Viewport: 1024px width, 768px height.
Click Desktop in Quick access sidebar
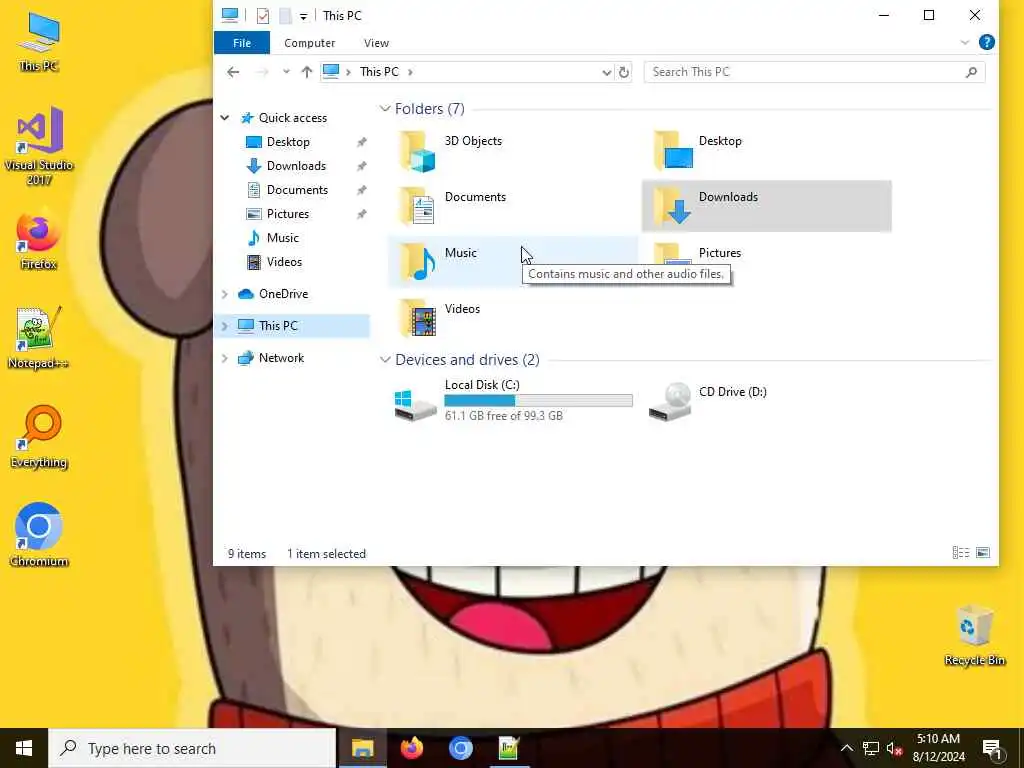pos(288,142)
